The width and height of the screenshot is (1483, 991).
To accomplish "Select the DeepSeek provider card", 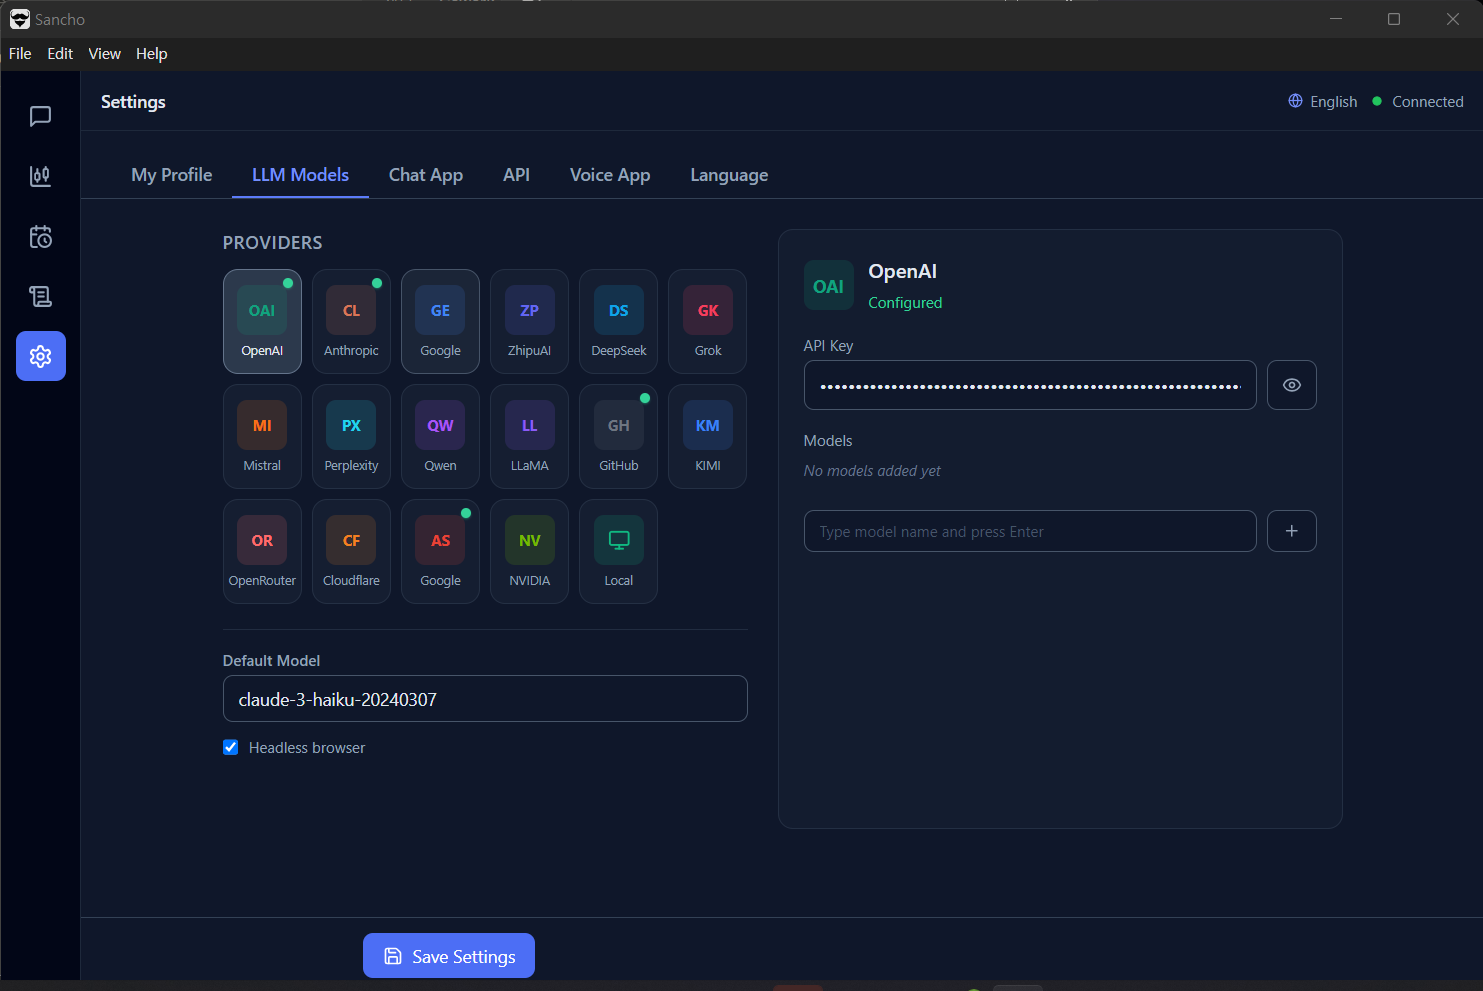I will tap(618, 321).
